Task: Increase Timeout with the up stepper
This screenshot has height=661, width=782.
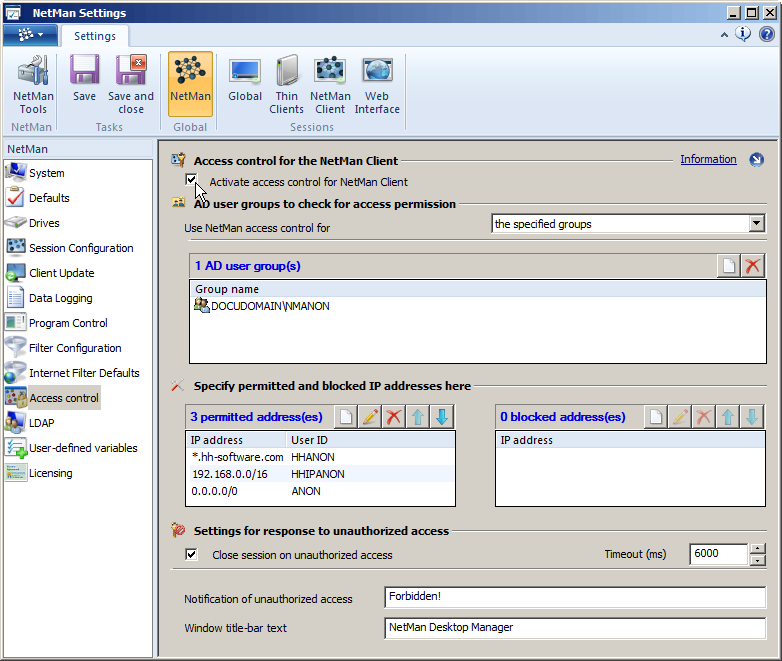Action: (758, 549)
